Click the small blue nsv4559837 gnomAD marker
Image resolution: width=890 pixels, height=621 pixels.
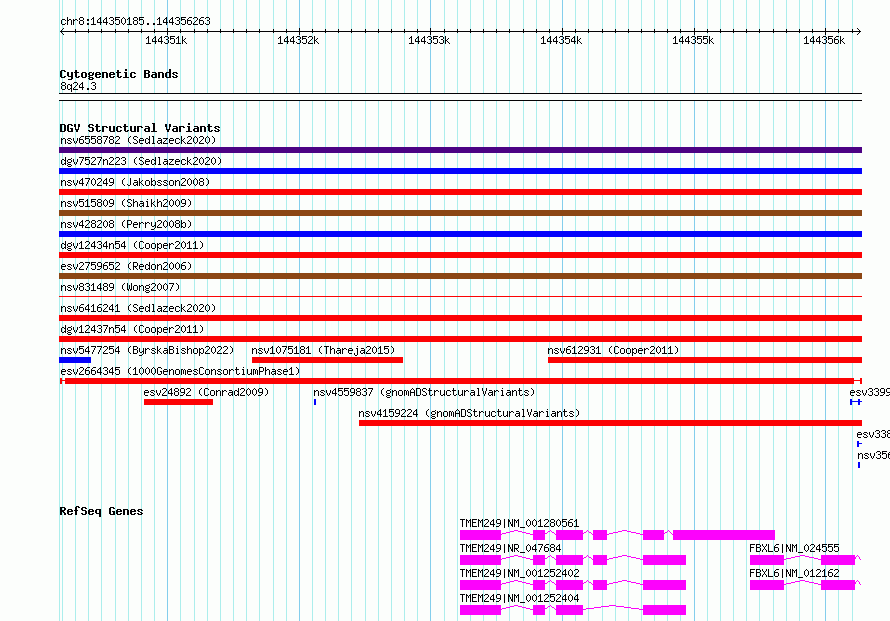click(x=315, y=402)
